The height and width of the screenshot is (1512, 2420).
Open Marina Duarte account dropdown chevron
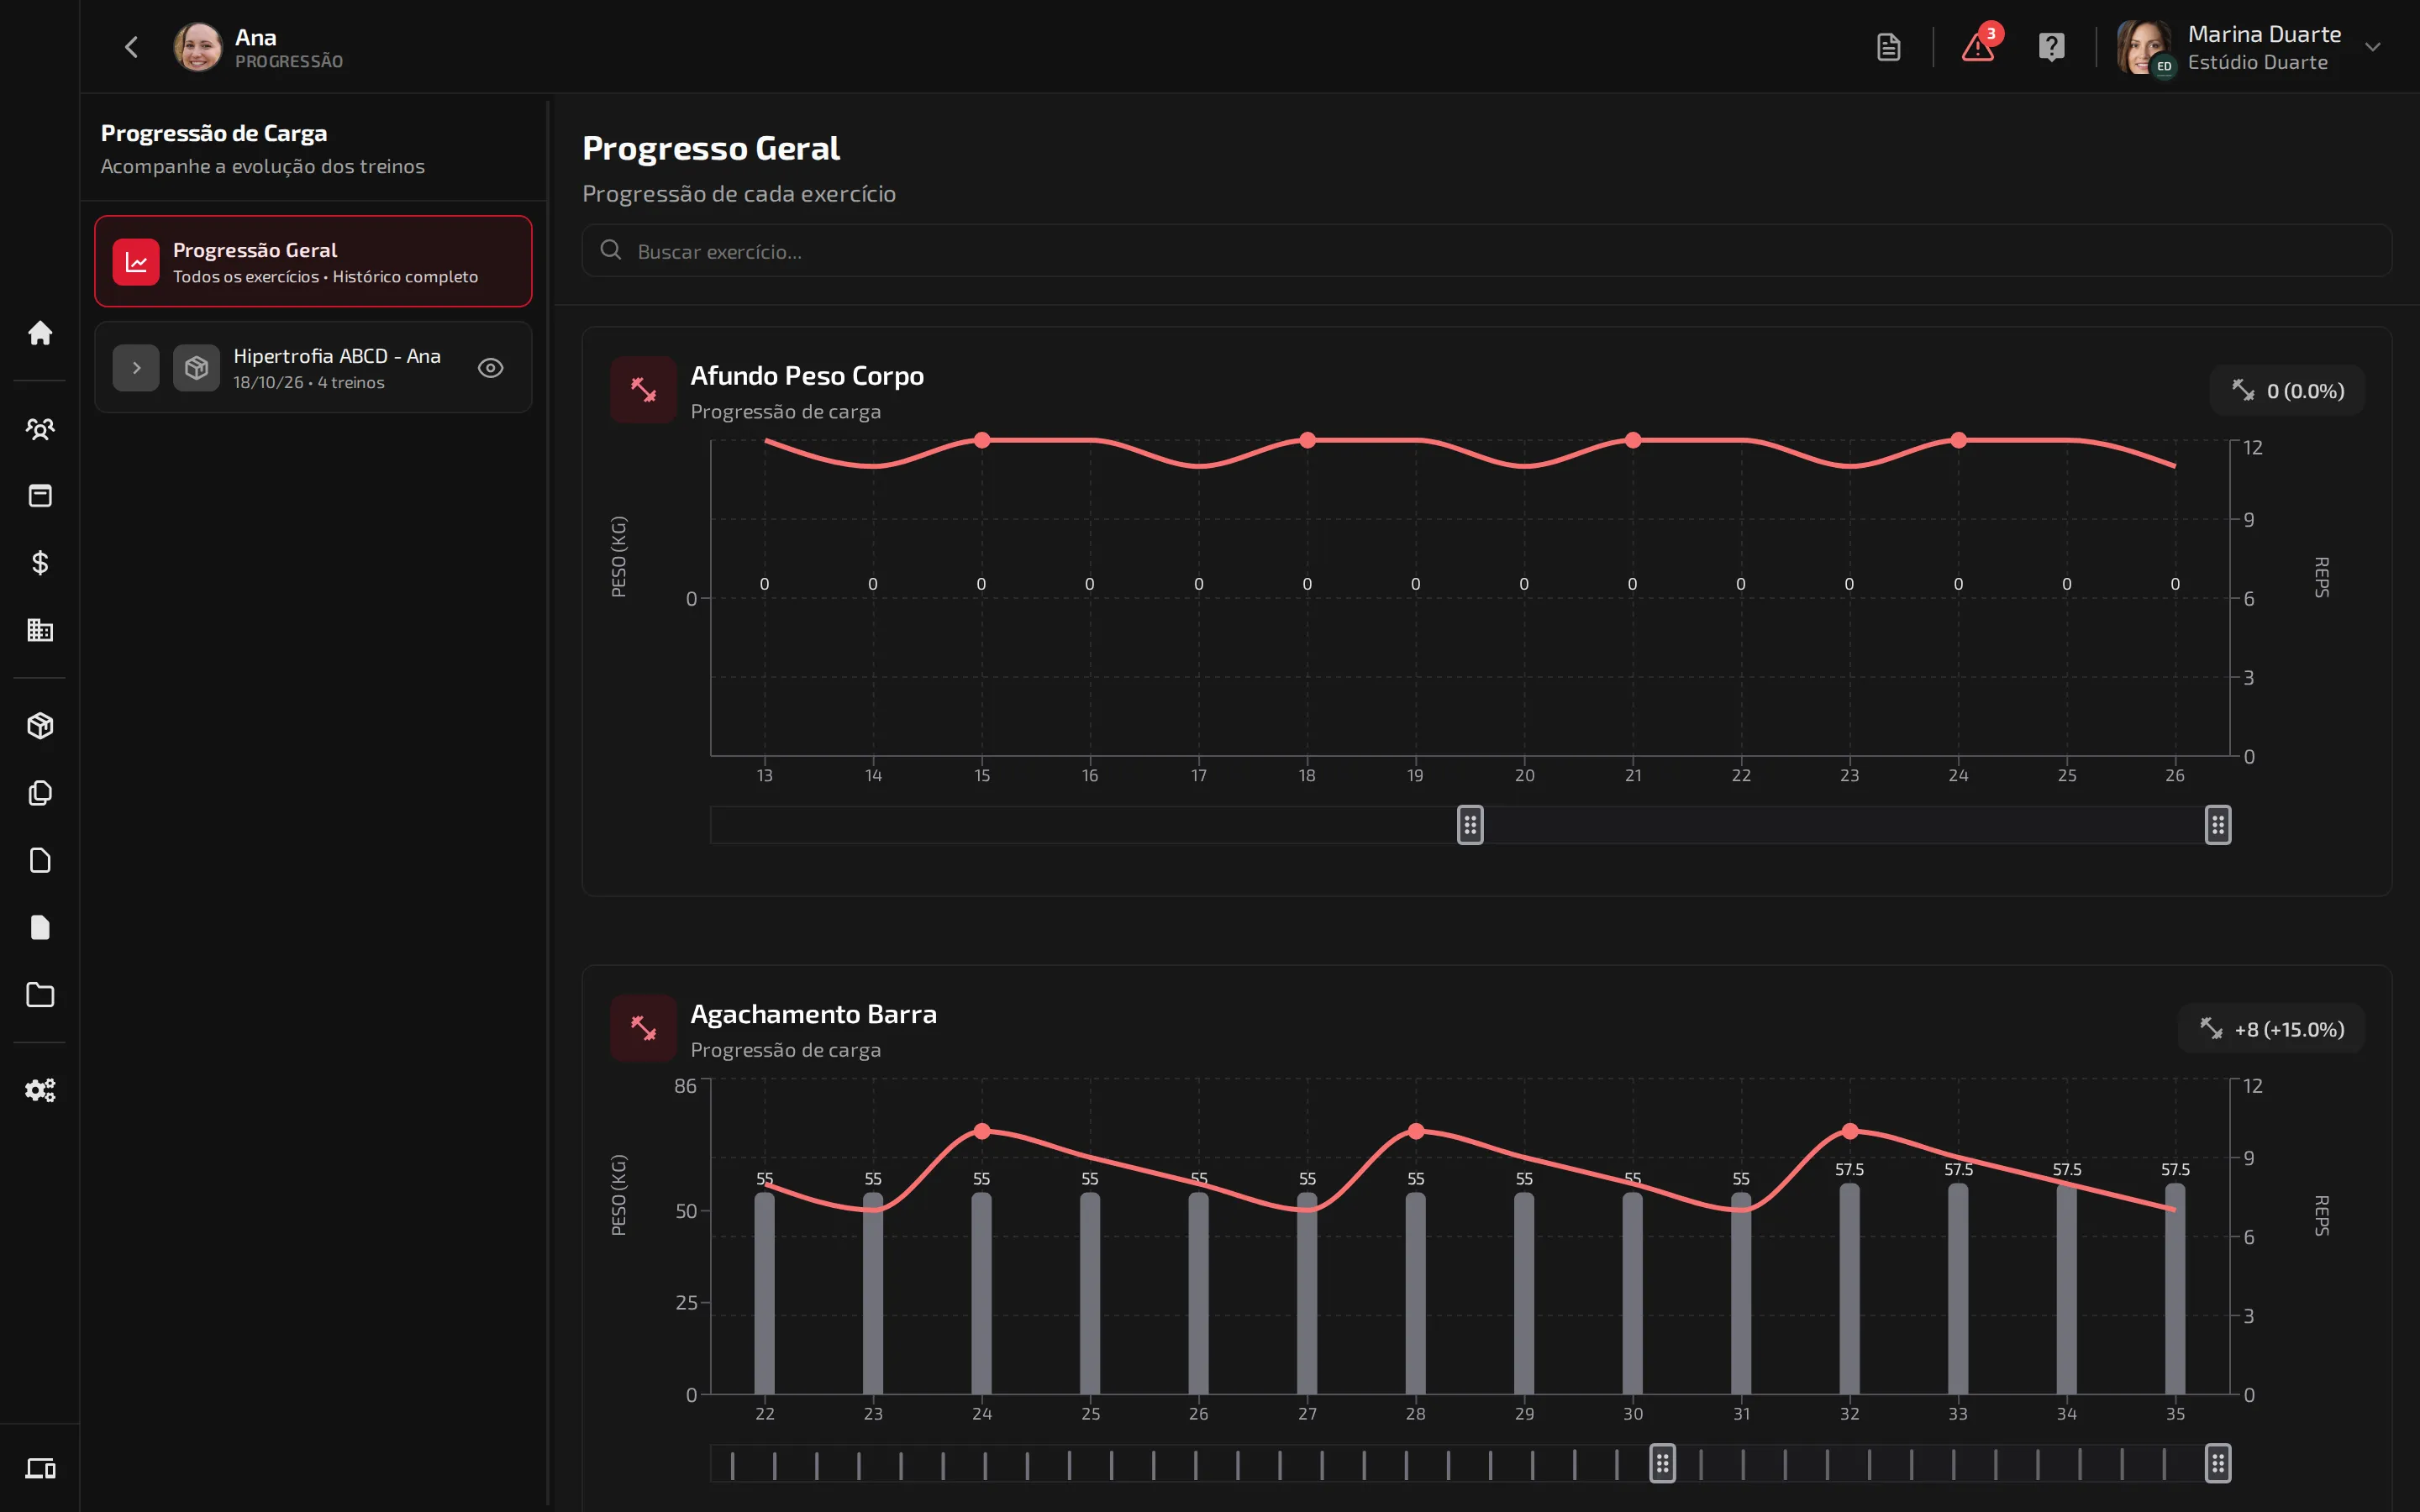2373,47
